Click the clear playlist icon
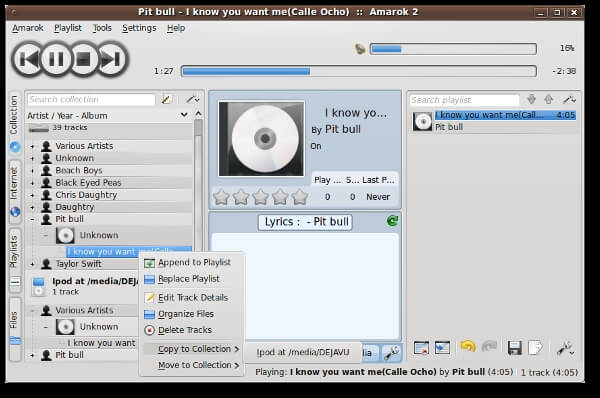 pyautogui.click(x=421, y=347)
